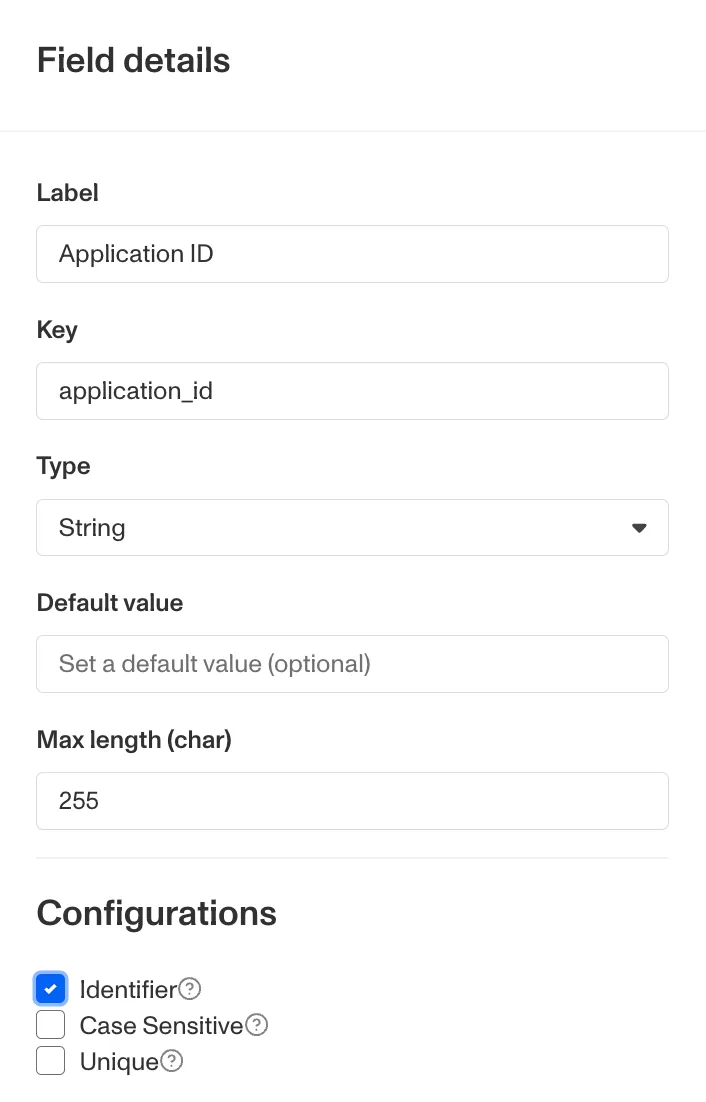Click the Label field containing Application ID
706x1102 pixels.
(352, 254)
